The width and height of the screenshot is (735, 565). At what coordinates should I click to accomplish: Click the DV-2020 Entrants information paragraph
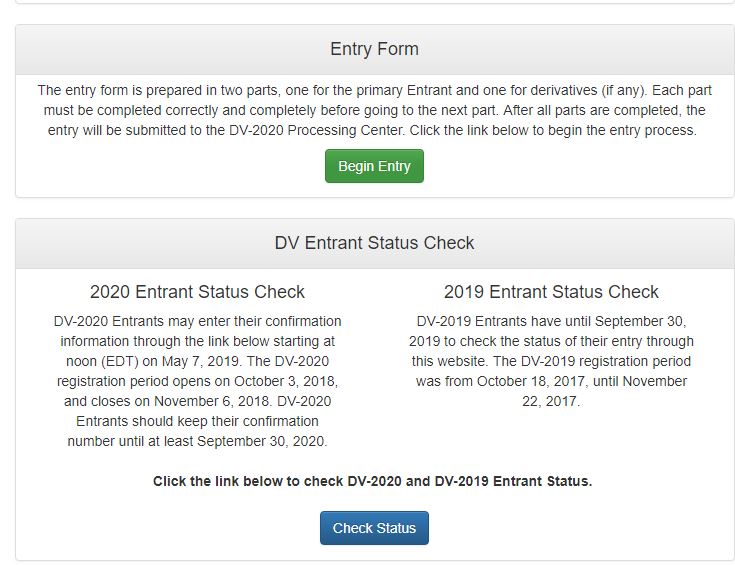[197, 381]
